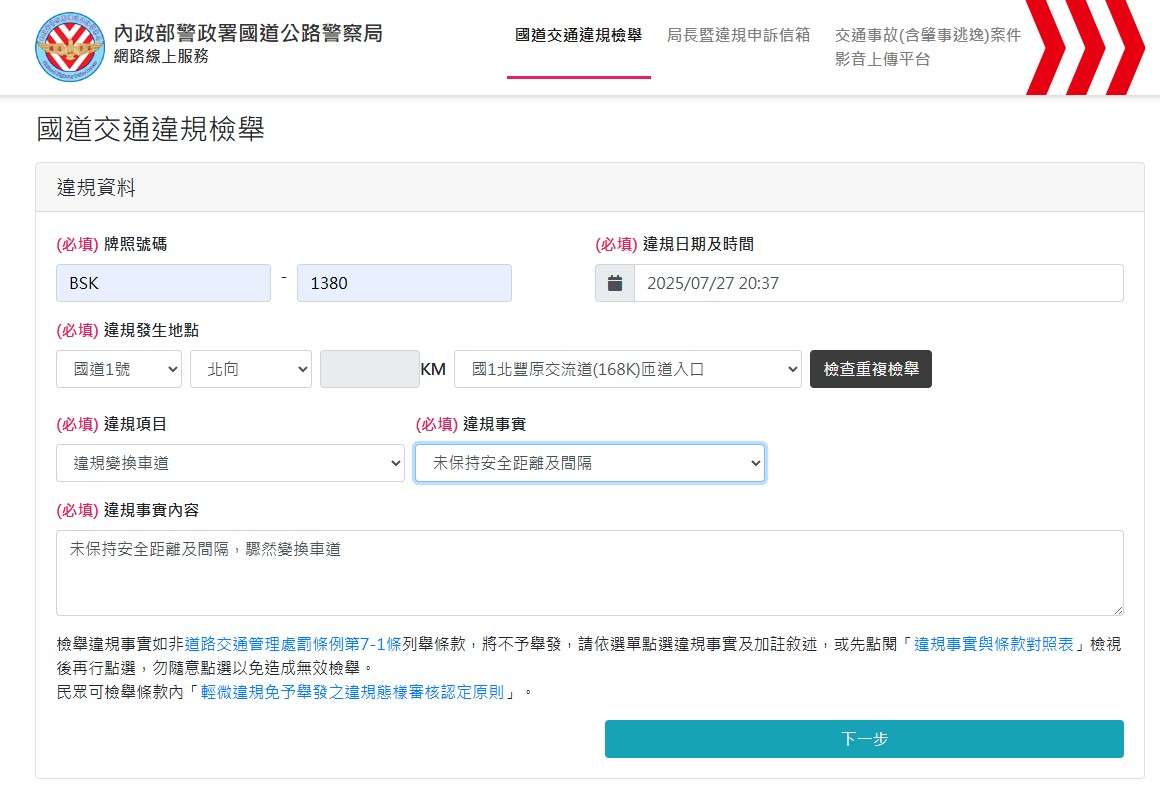Click the 違規發生地點 field label
Screen dimensions: 1160x795
[151, 330]
